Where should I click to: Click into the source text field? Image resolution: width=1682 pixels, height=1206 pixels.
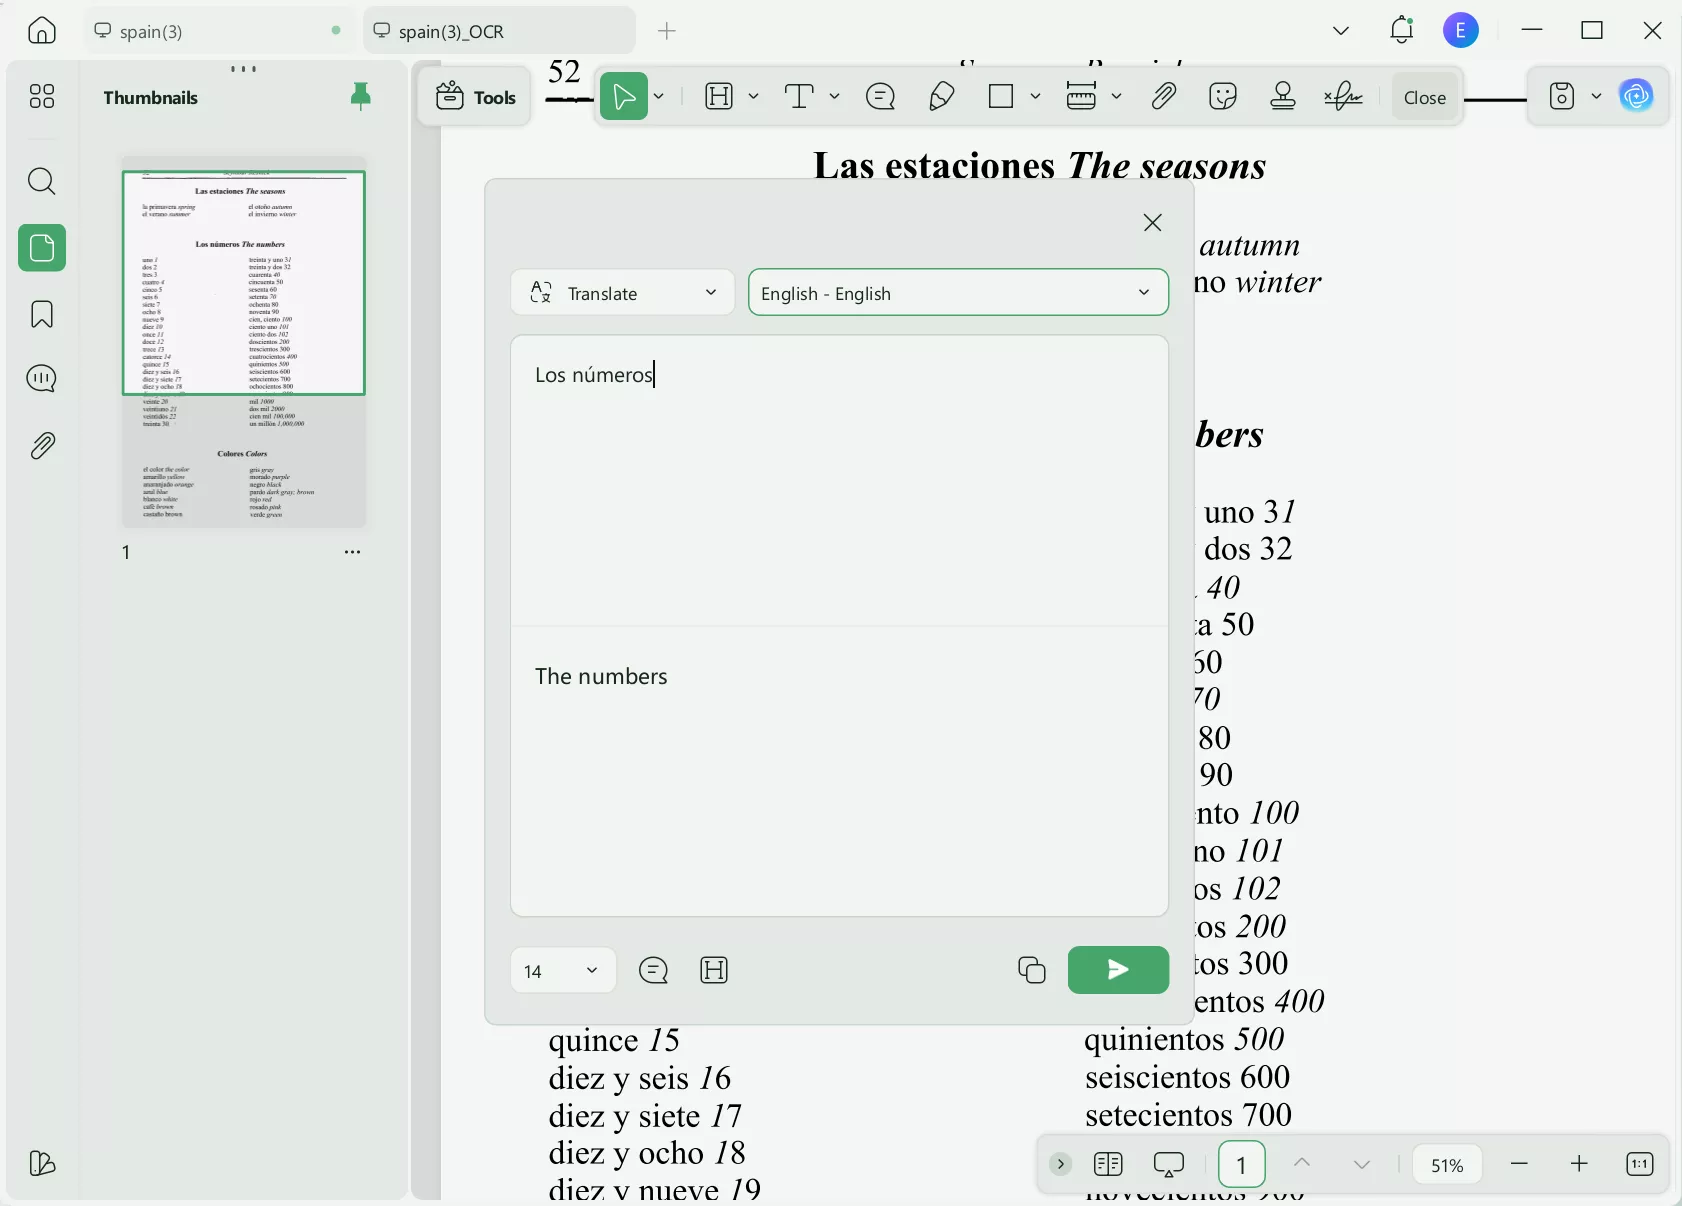839,480
